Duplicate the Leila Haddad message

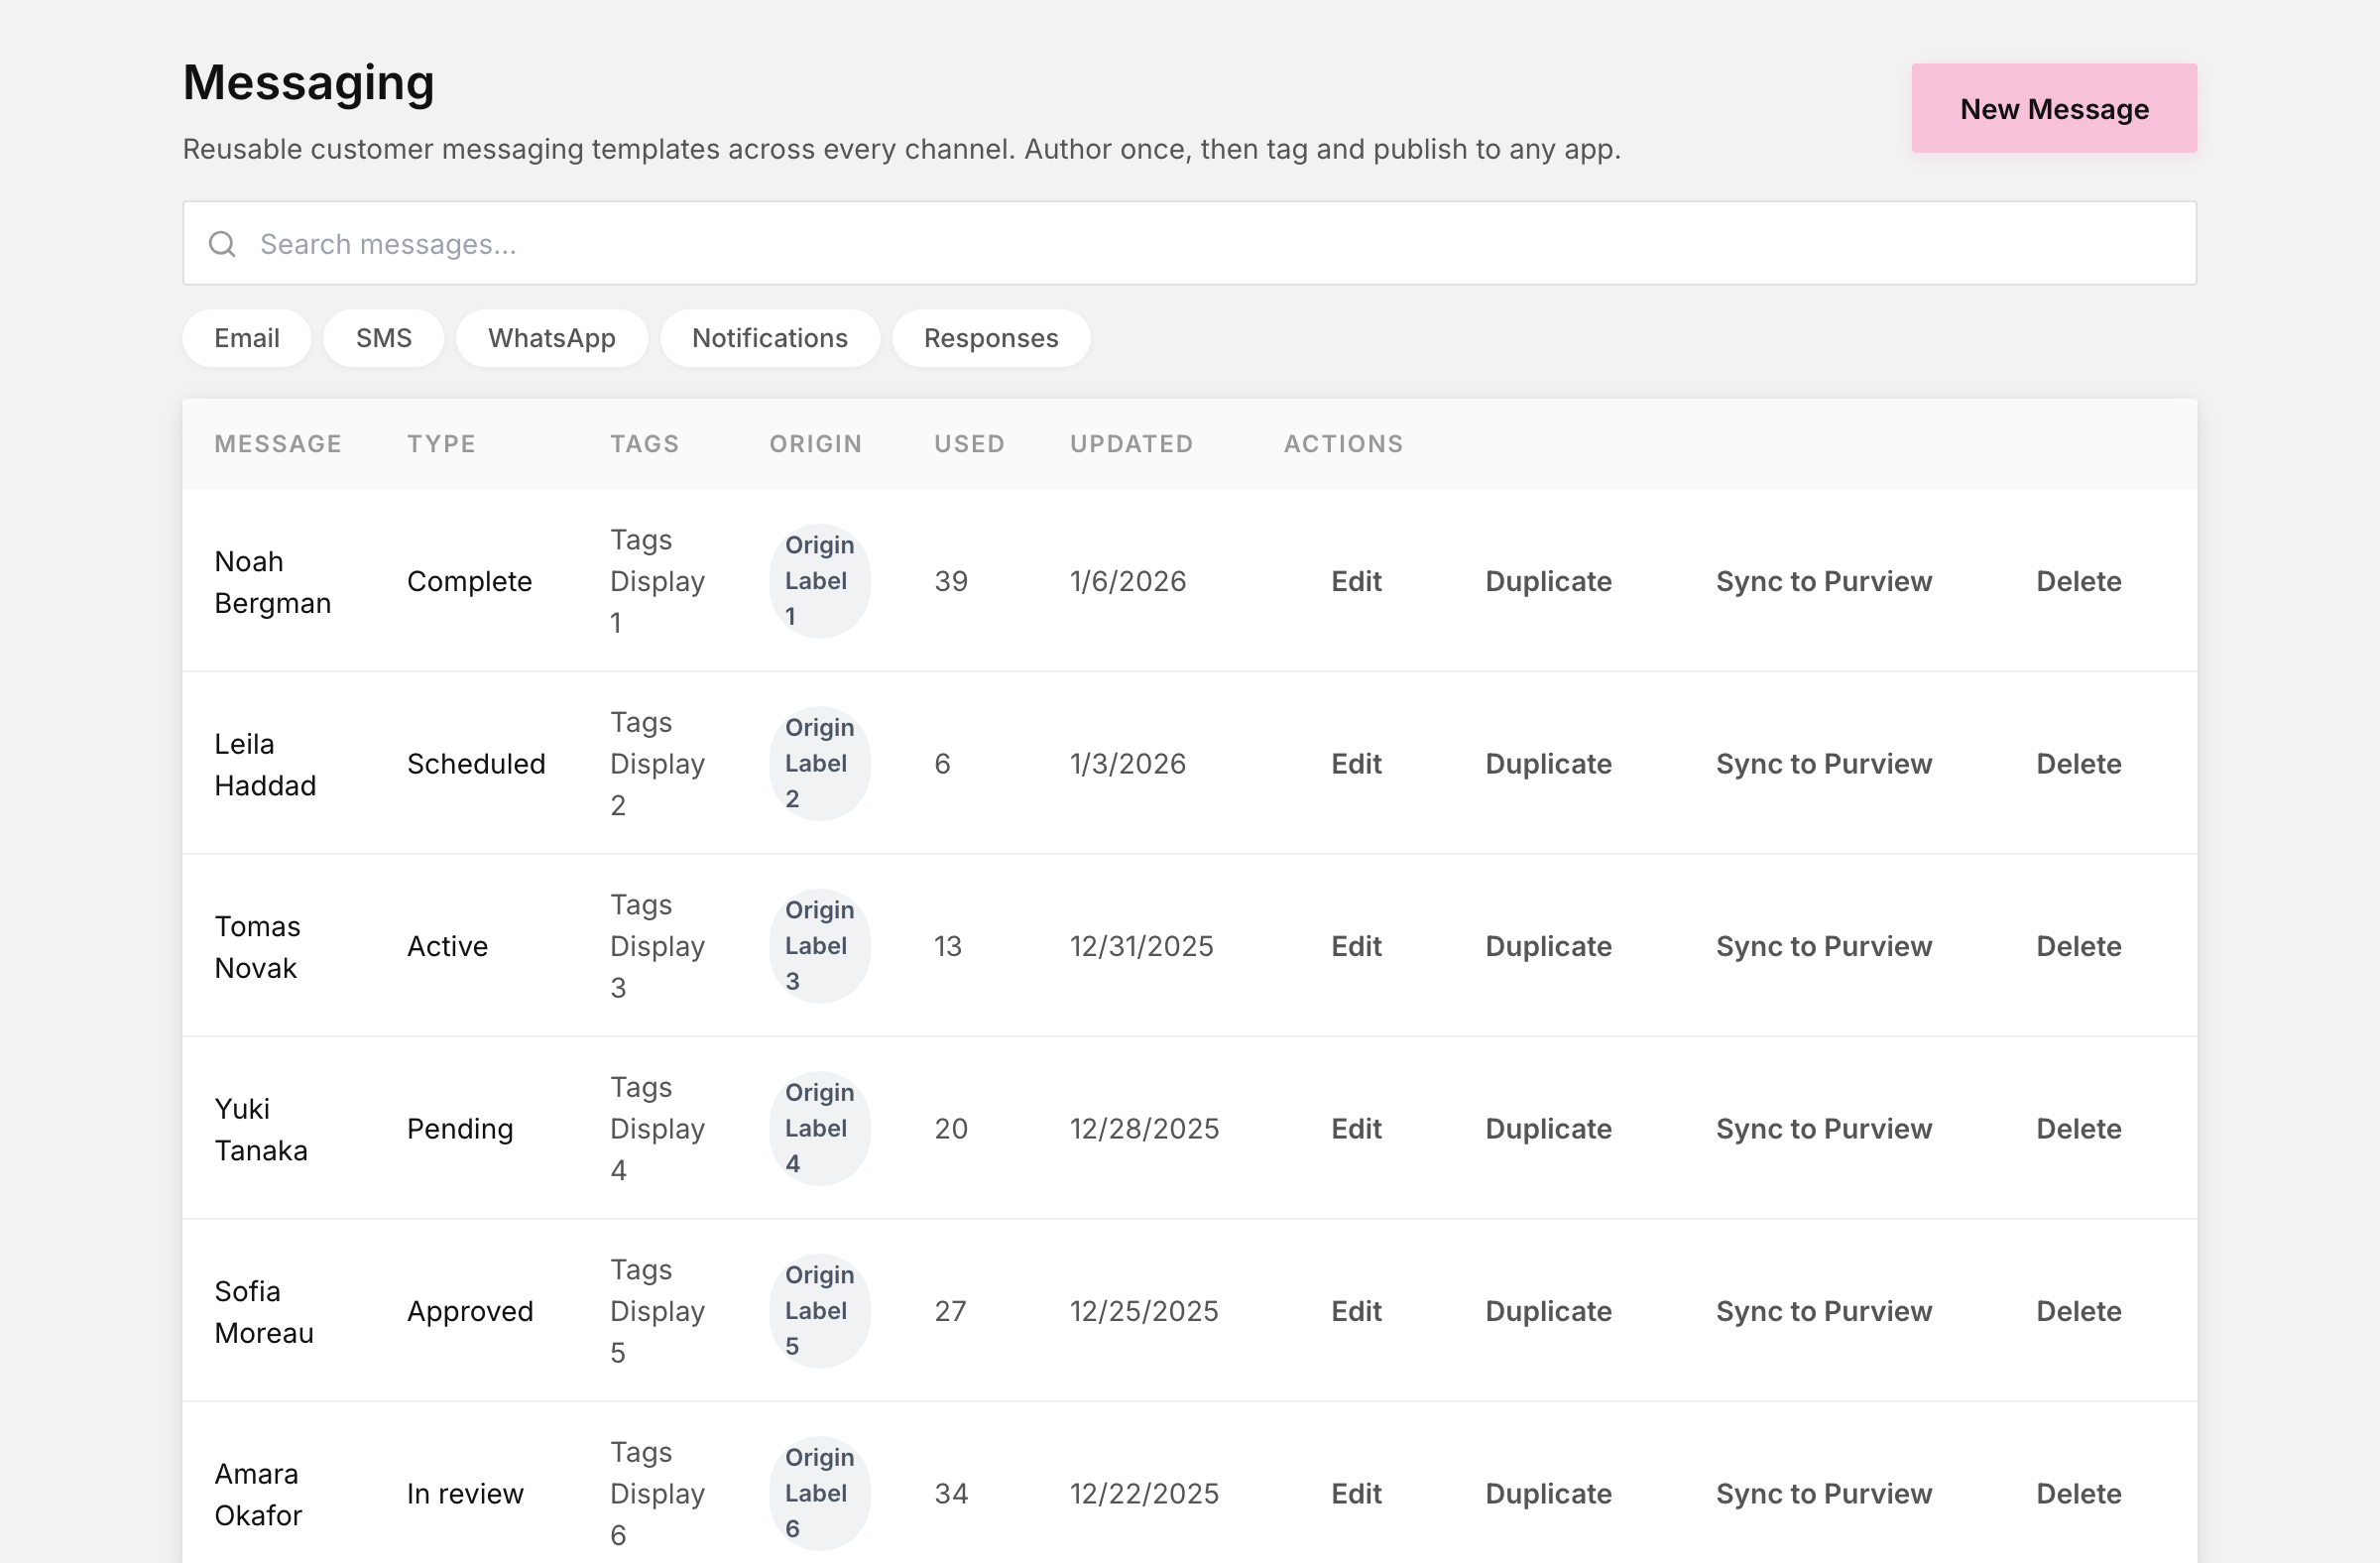pos(1548,764)
